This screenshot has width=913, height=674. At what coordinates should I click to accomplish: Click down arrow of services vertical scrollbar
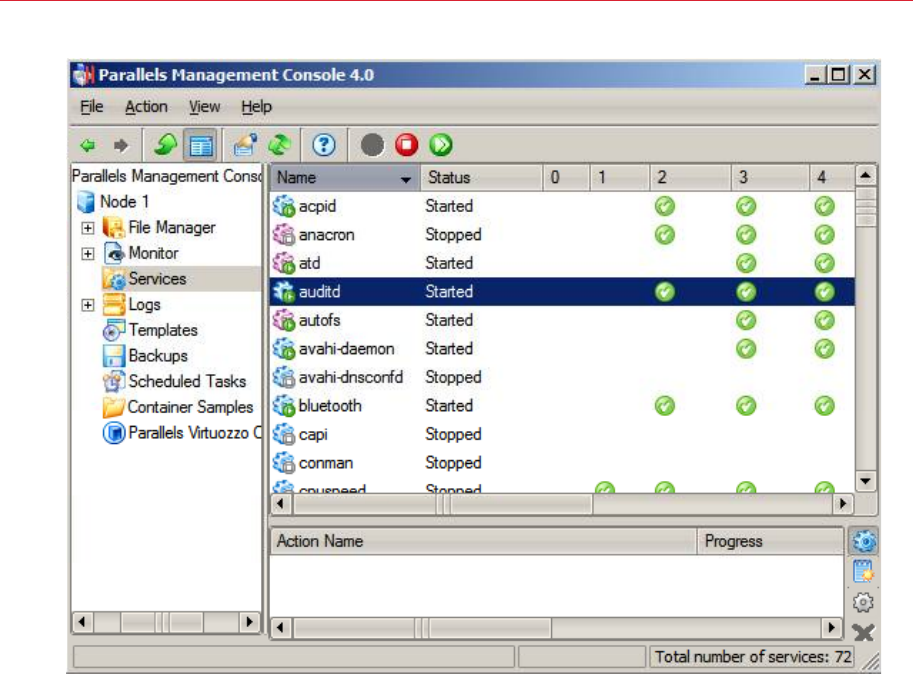point(866,481)
